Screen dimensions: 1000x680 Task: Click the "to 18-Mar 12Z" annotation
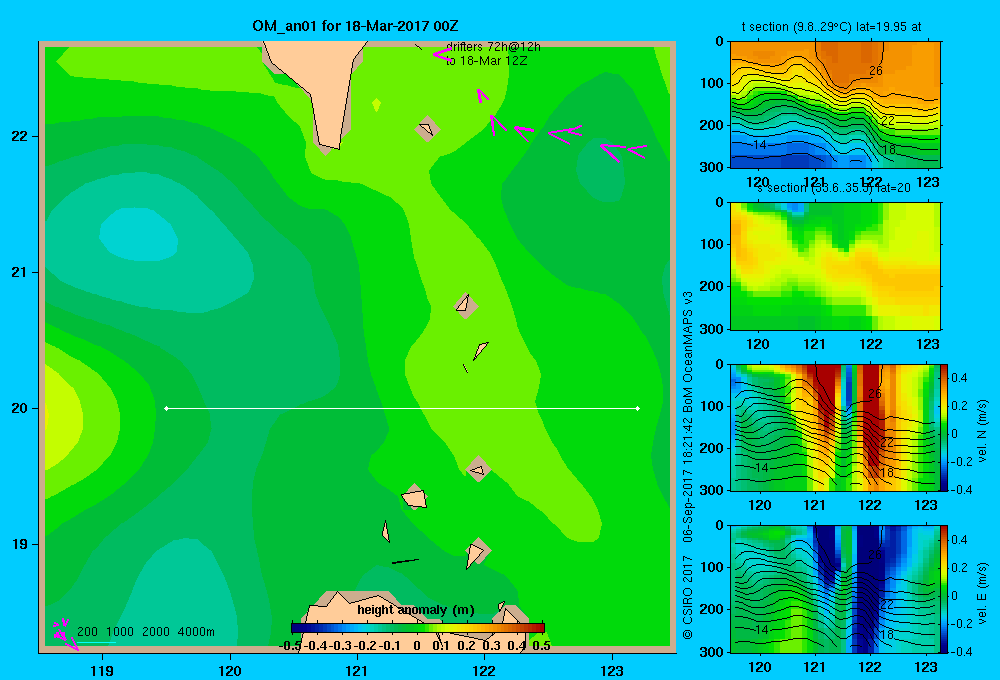click(x=487, y=61)
